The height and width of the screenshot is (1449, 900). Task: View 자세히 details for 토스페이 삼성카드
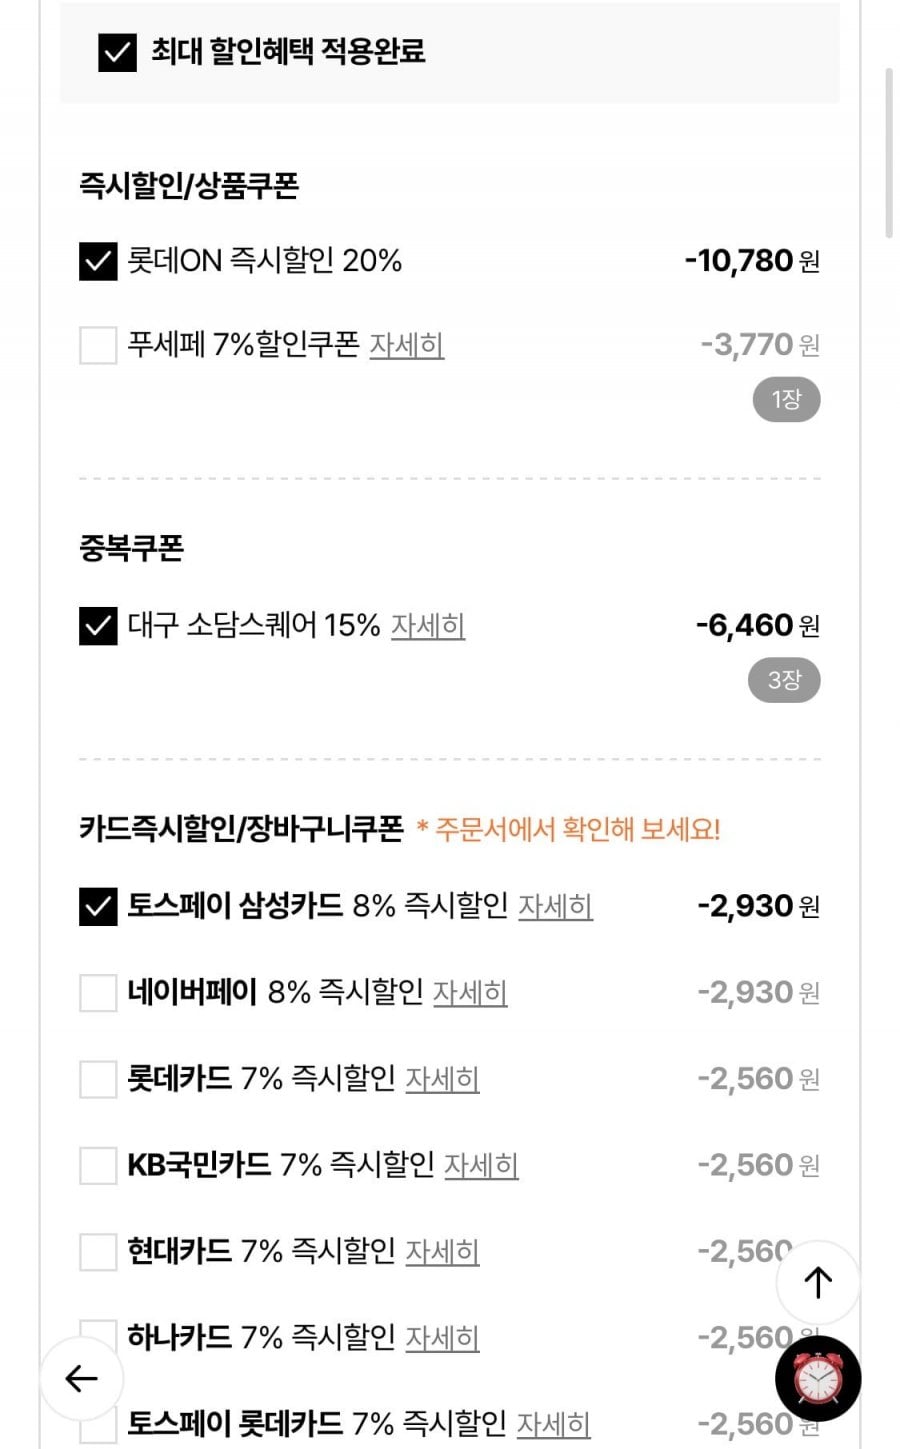pos(555,906)
